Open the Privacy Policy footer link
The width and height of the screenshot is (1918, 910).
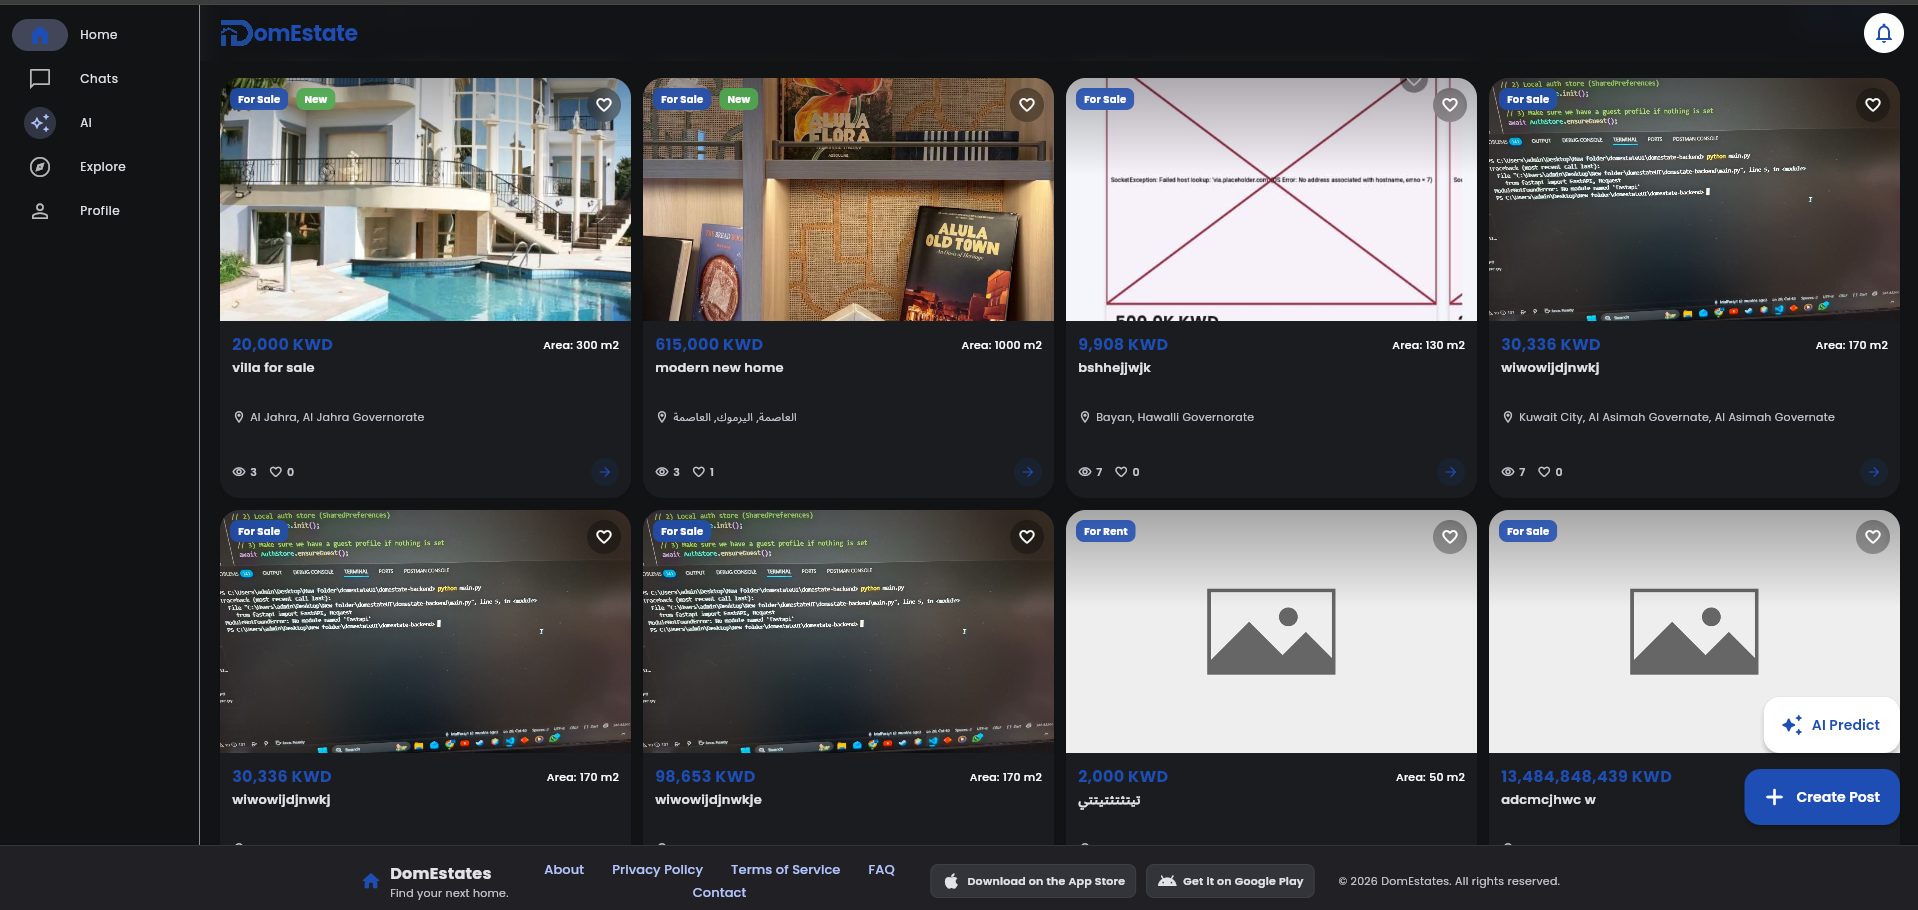[x=657, y=869]
